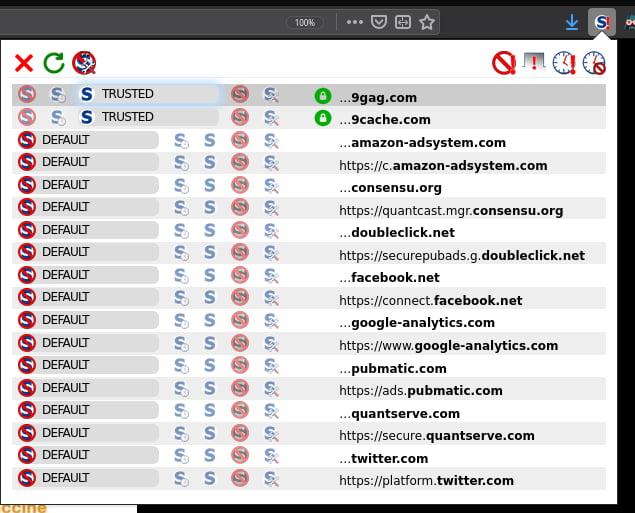
Task: Reset the 100% zoom level indicator
Action: coord(305,23)
